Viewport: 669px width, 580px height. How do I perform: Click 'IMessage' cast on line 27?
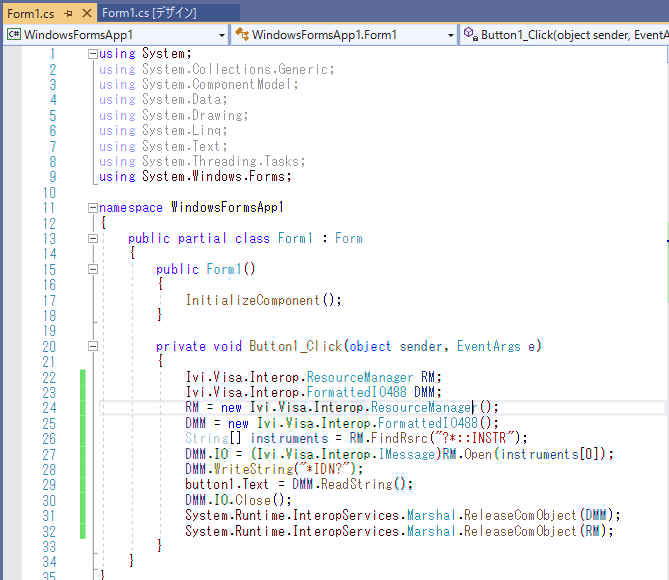click(x=407, y=454)
